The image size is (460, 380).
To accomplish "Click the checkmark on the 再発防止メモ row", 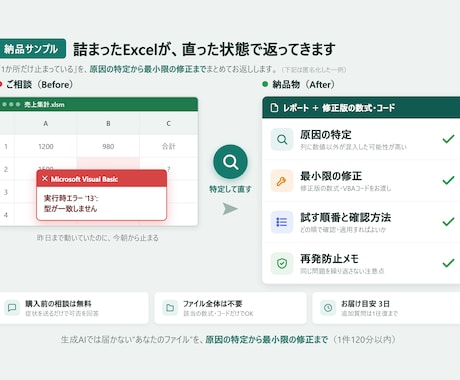I will 448,263.
